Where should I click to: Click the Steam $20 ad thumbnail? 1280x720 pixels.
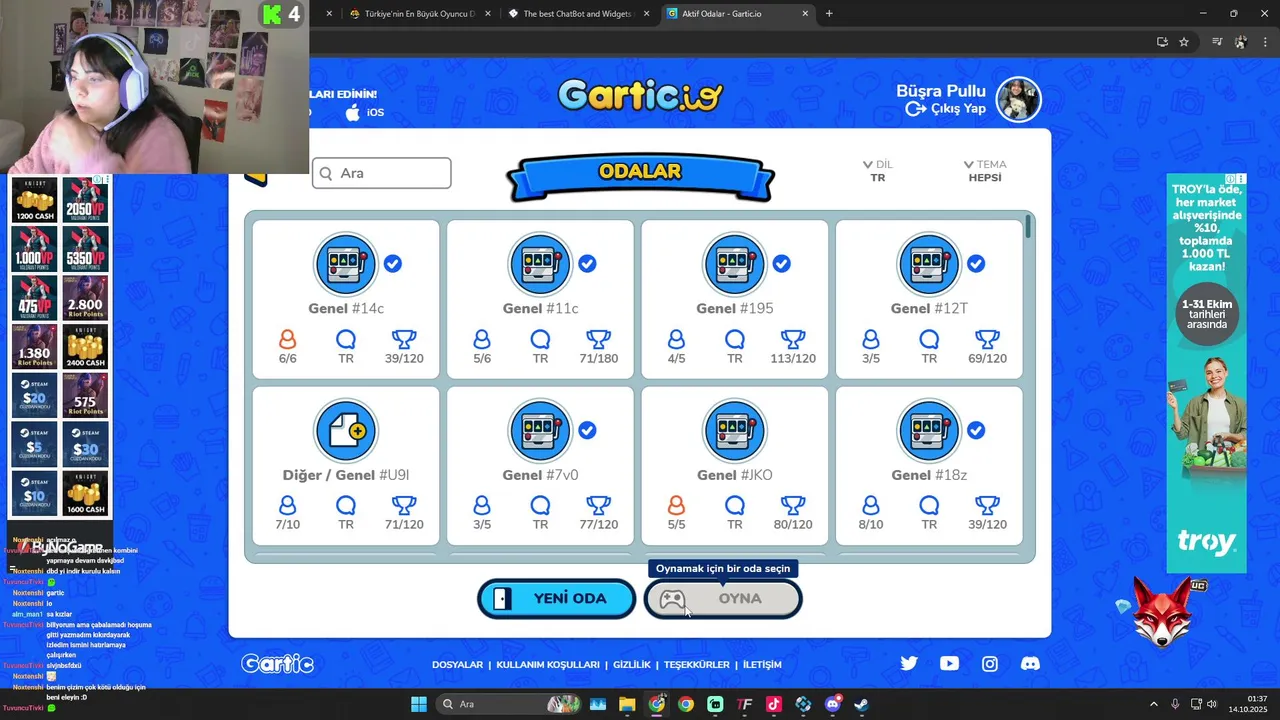35,395
